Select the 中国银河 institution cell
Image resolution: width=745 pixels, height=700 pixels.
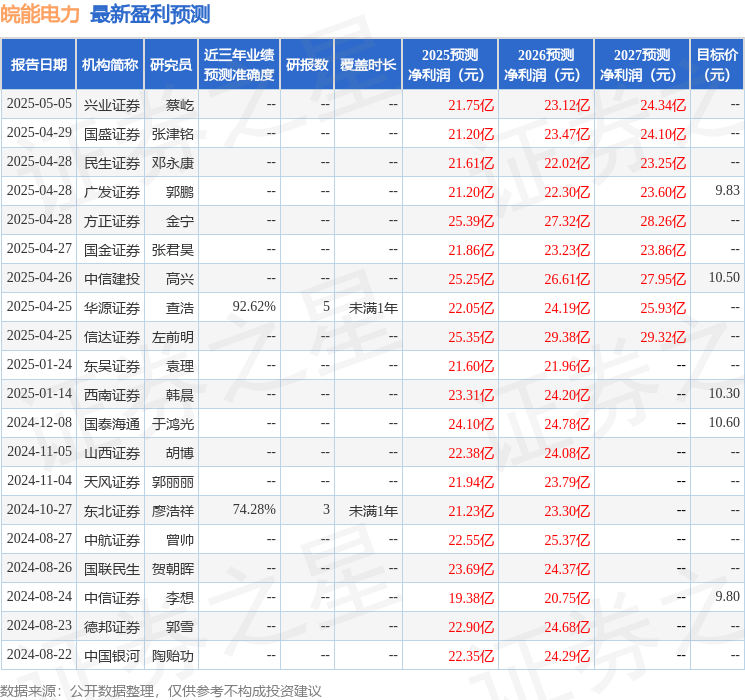(112, 656)
